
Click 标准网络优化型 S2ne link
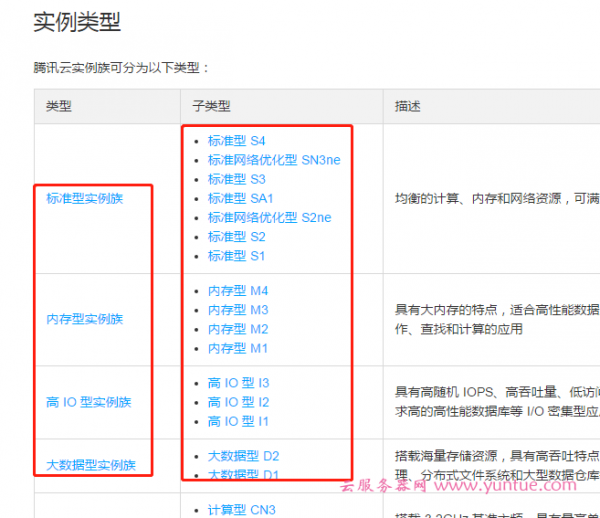(269, 217)
